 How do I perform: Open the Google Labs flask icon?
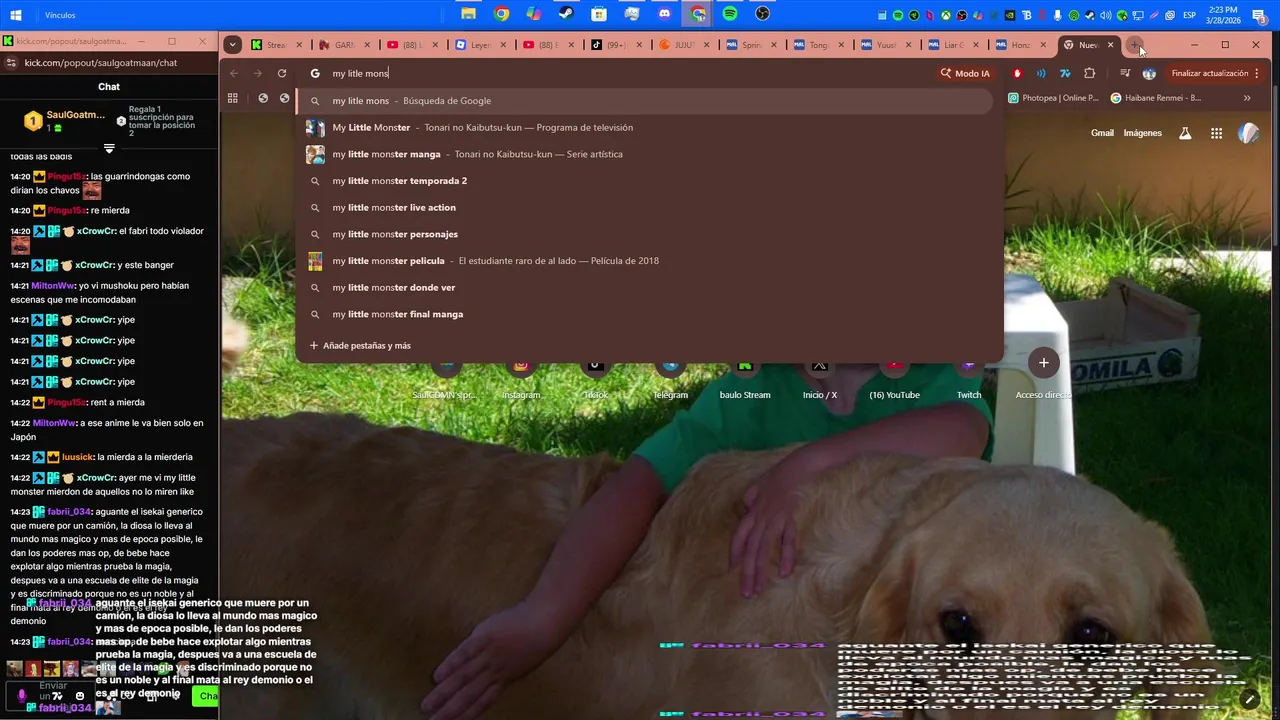(1185, 133)
